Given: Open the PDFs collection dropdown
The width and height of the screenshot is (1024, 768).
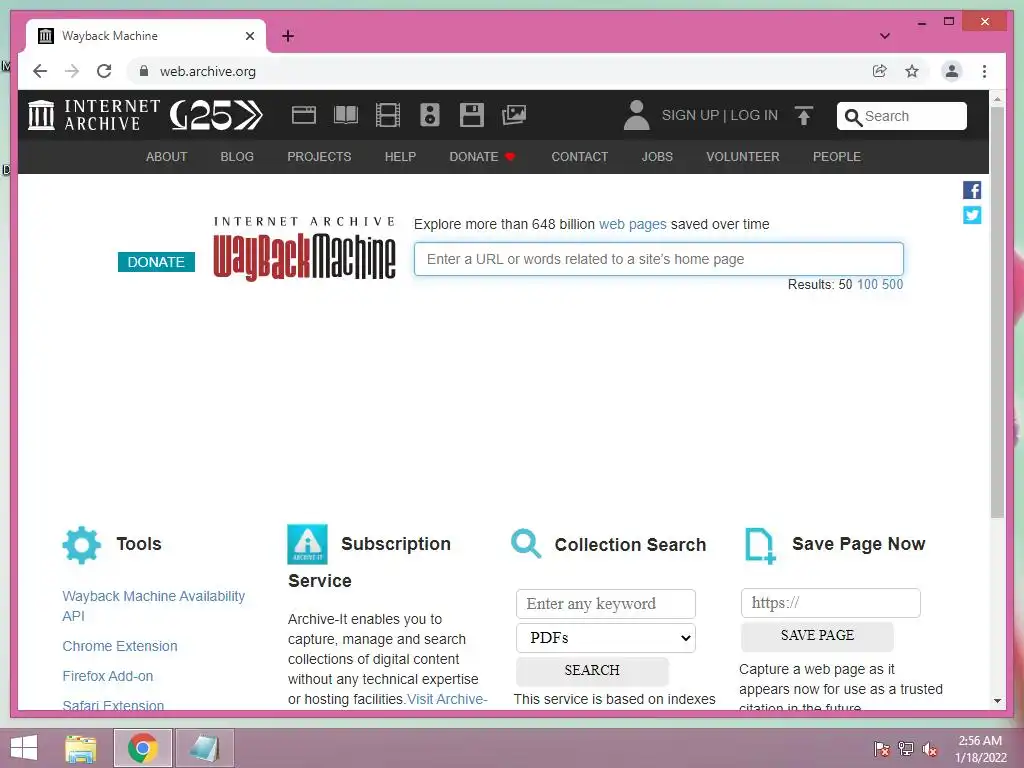Looking at the screenshot, I should (x=605, y=638).
